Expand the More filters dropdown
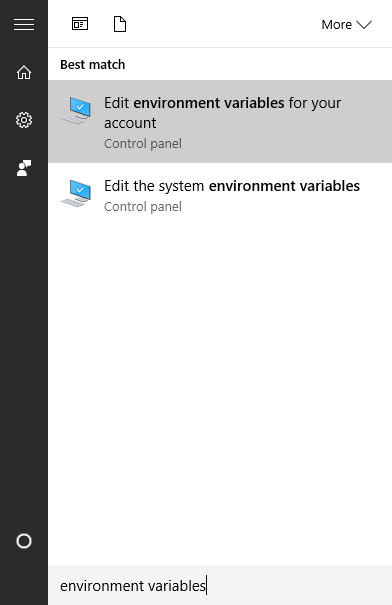The width and height of the screenshot is (392, 605). (346, 24)
